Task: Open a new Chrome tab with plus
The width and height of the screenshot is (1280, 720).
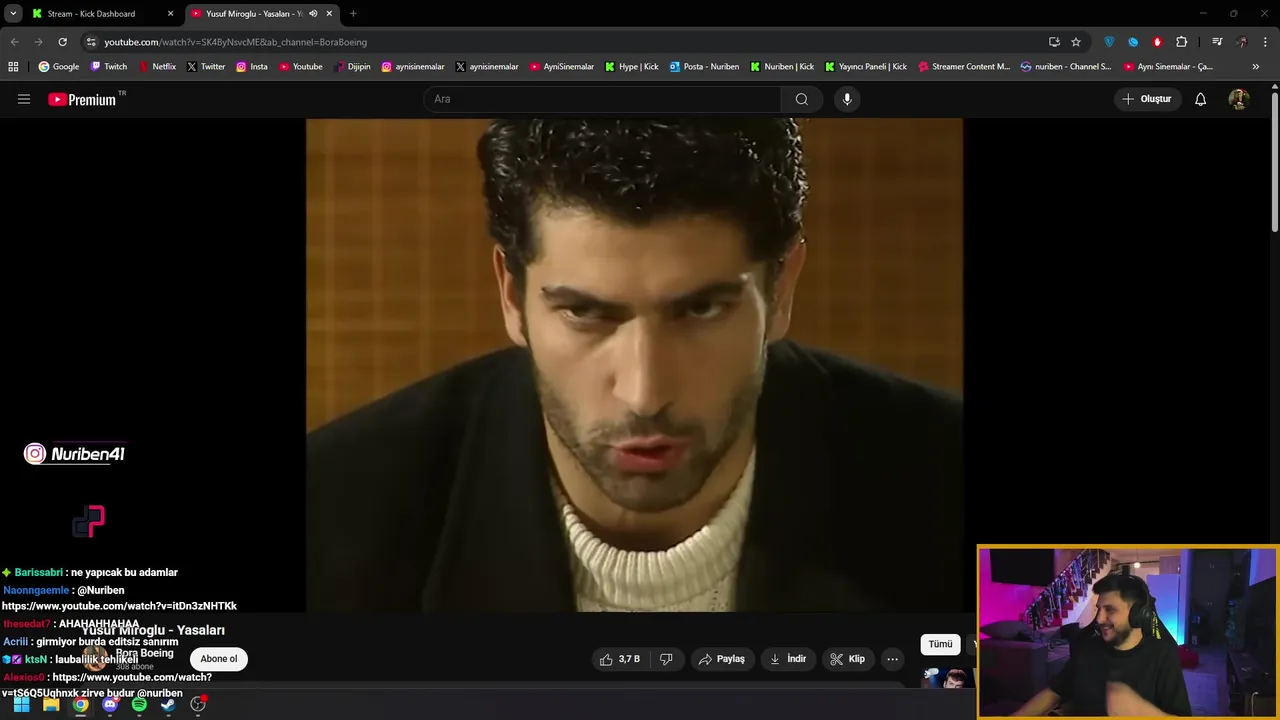Action: [353, 14]
